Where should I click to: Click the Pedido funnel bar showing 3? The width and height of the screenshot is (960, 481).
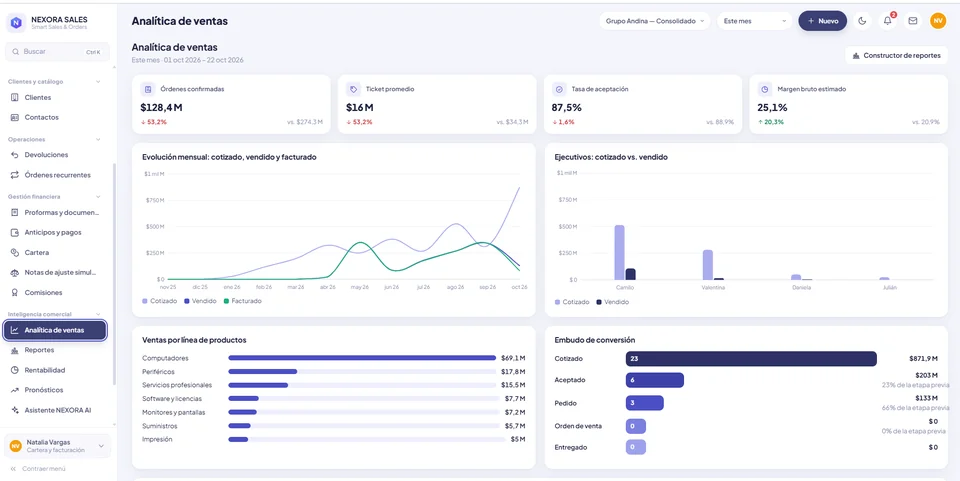[x=645, y=403]
